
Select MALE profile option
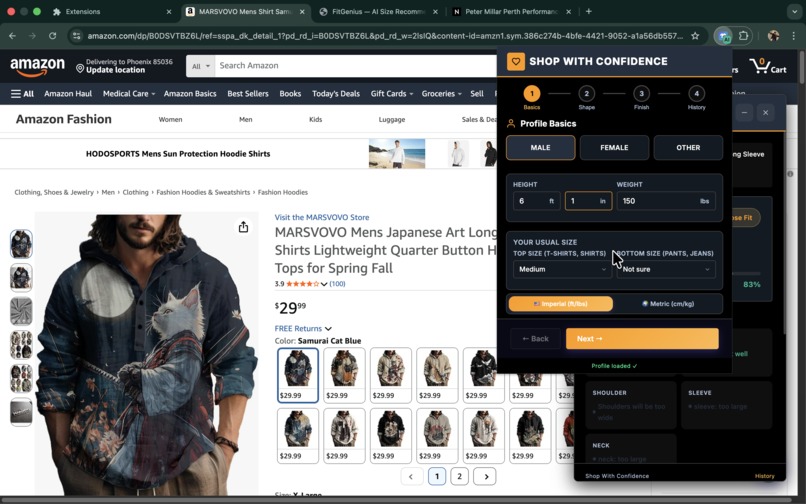(540, 148)
